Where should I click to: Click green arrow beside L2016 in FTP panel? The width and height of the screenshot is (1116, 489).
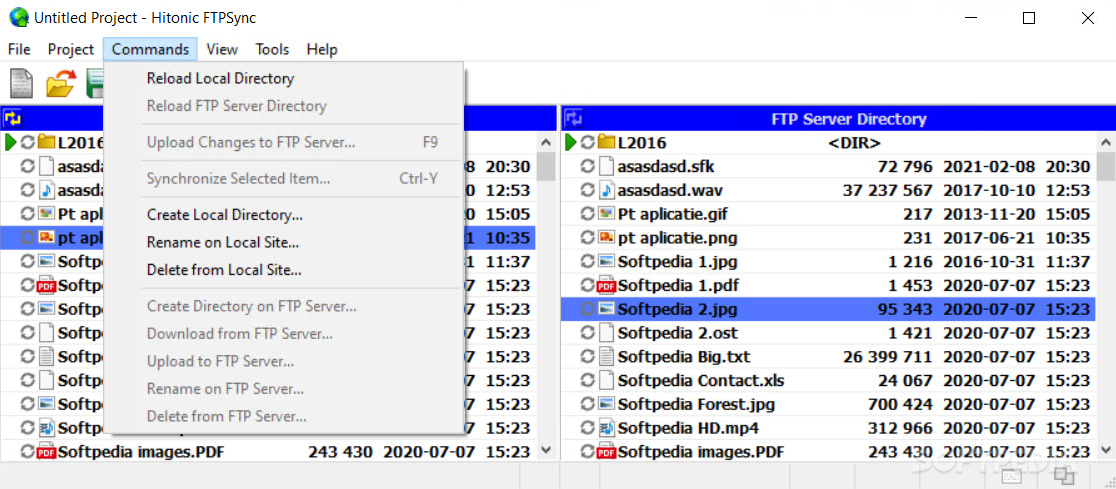click(x=571, y=142)
